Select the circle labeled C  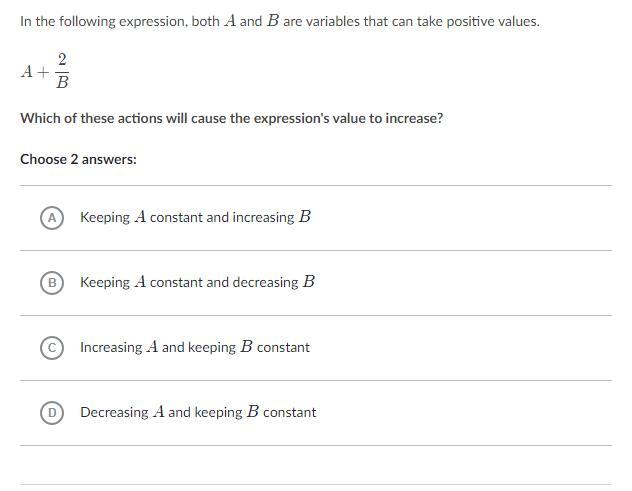[x=52, y=347]
